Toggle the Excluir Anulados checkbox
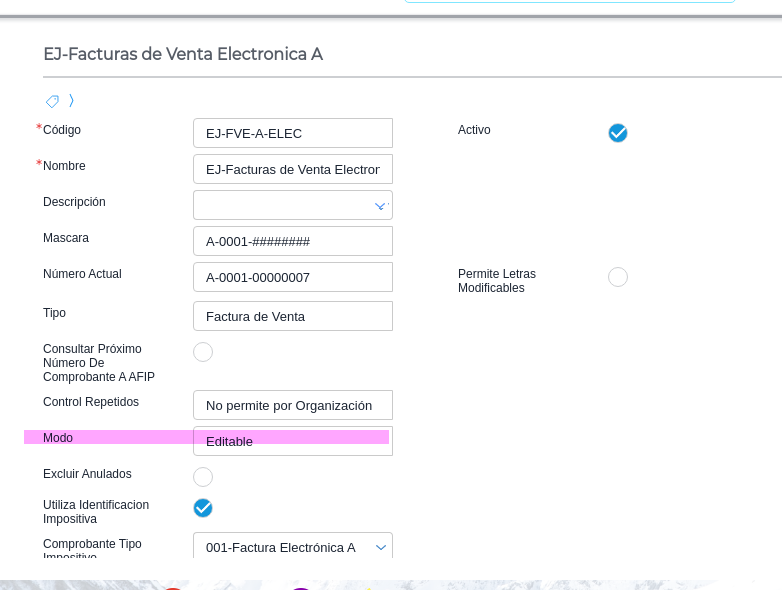 [203, 477]
